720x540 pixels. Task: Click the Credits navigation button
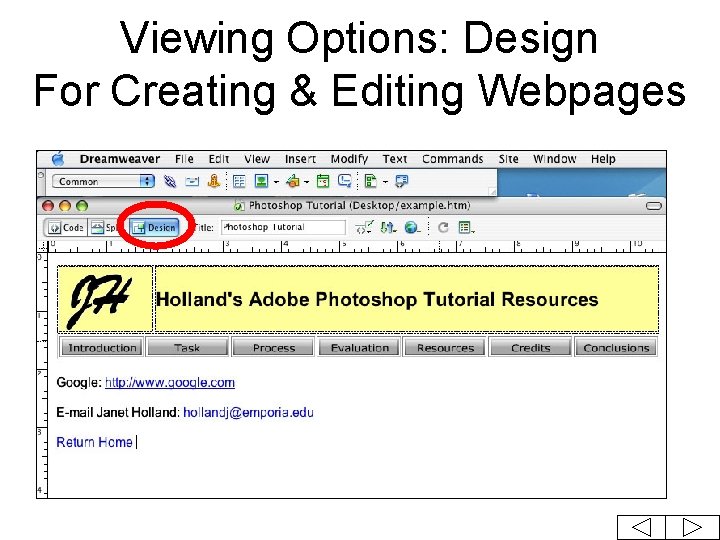[x=530, y=348]
